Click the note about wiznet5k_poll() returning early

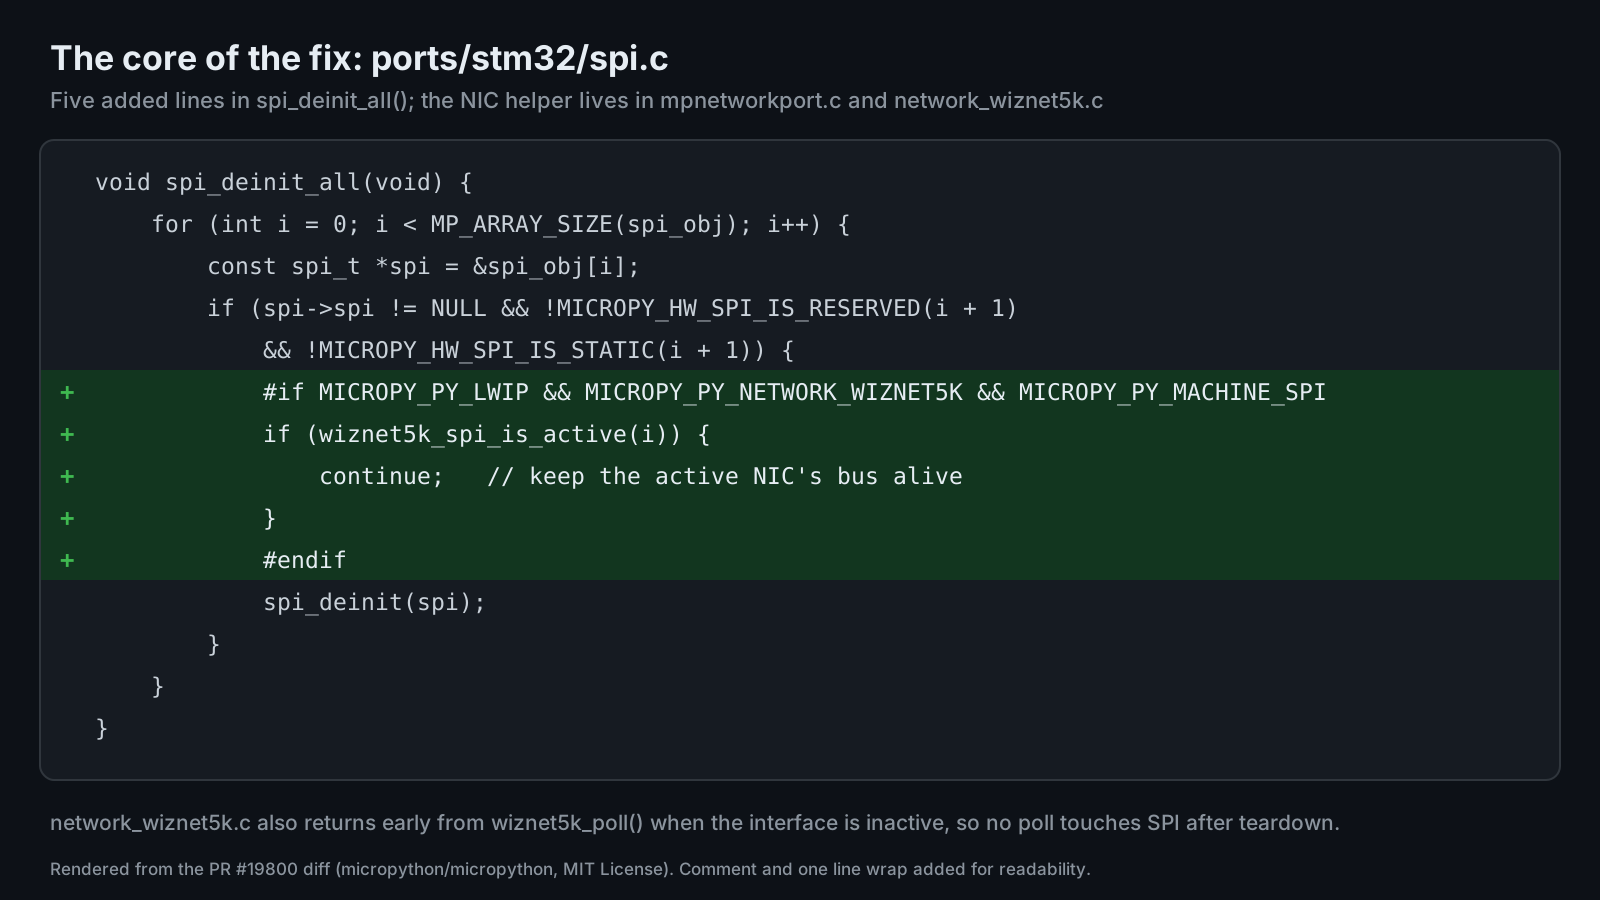click(x=695, y=823)
